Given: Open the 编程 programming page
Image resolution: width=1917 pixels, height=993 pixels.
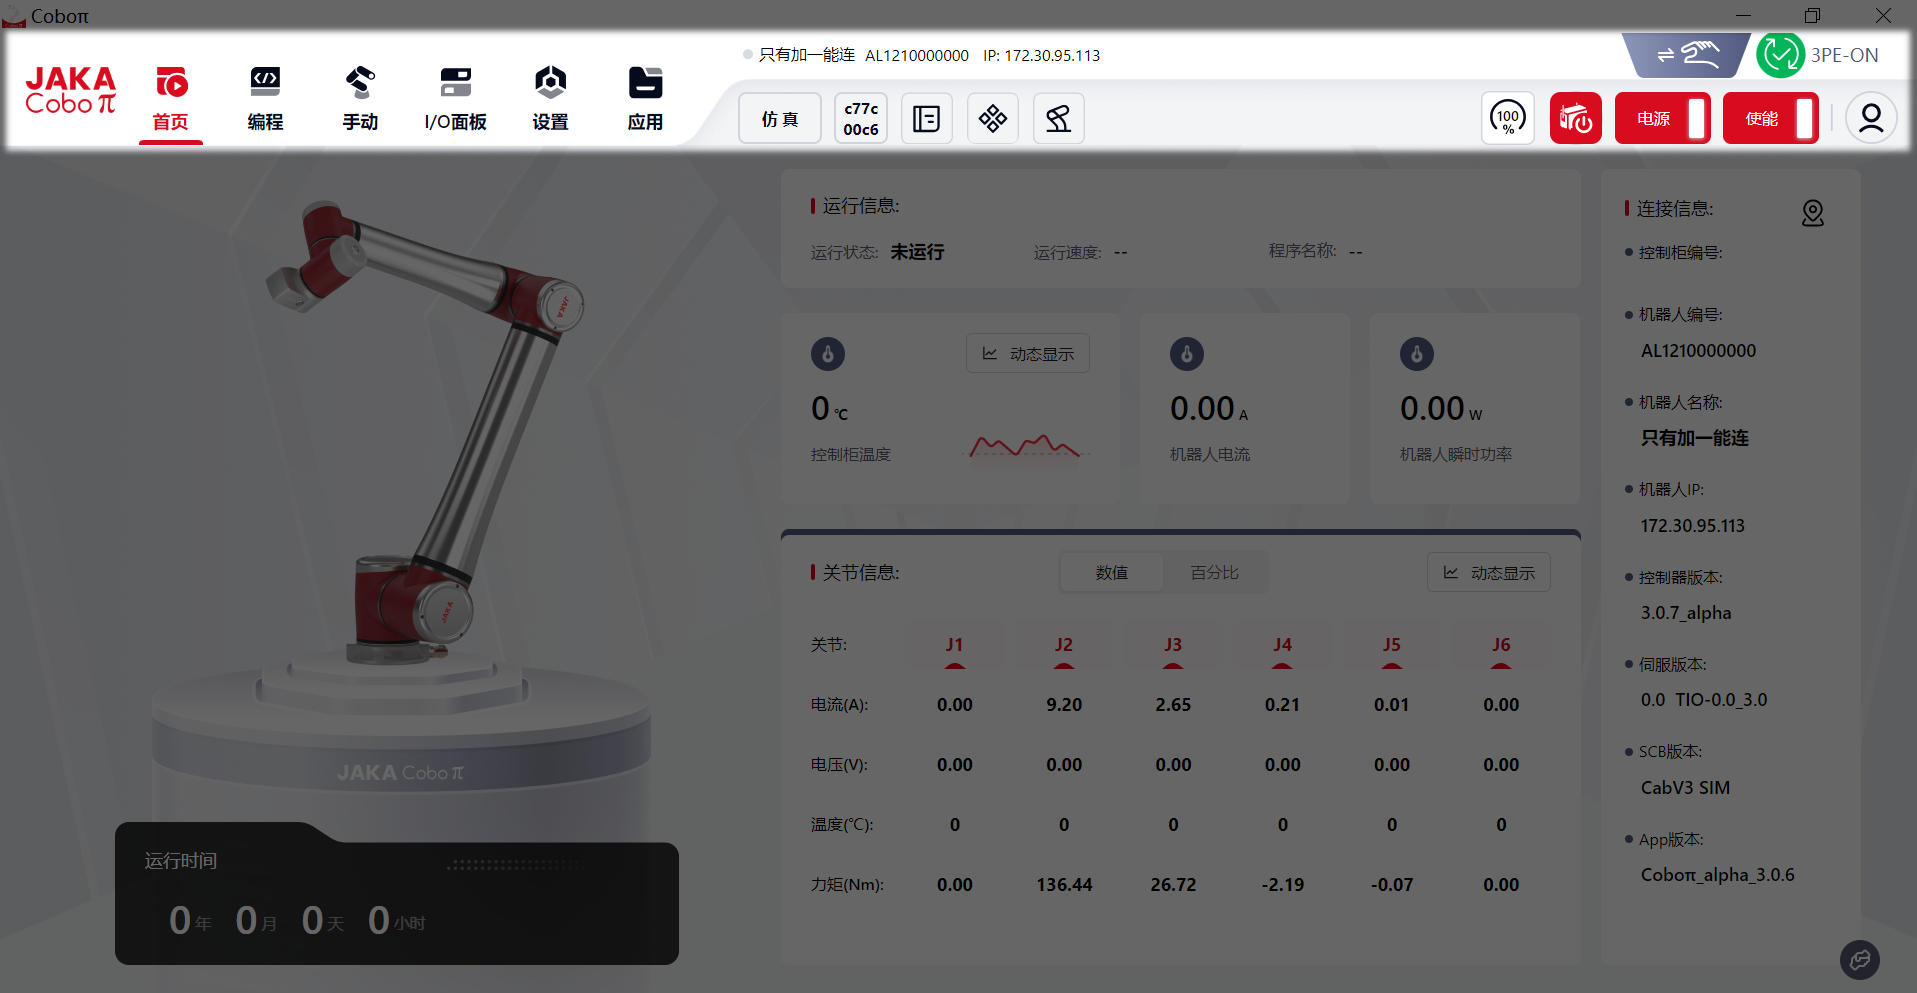Looking at the screenshot, I should 265,98.
